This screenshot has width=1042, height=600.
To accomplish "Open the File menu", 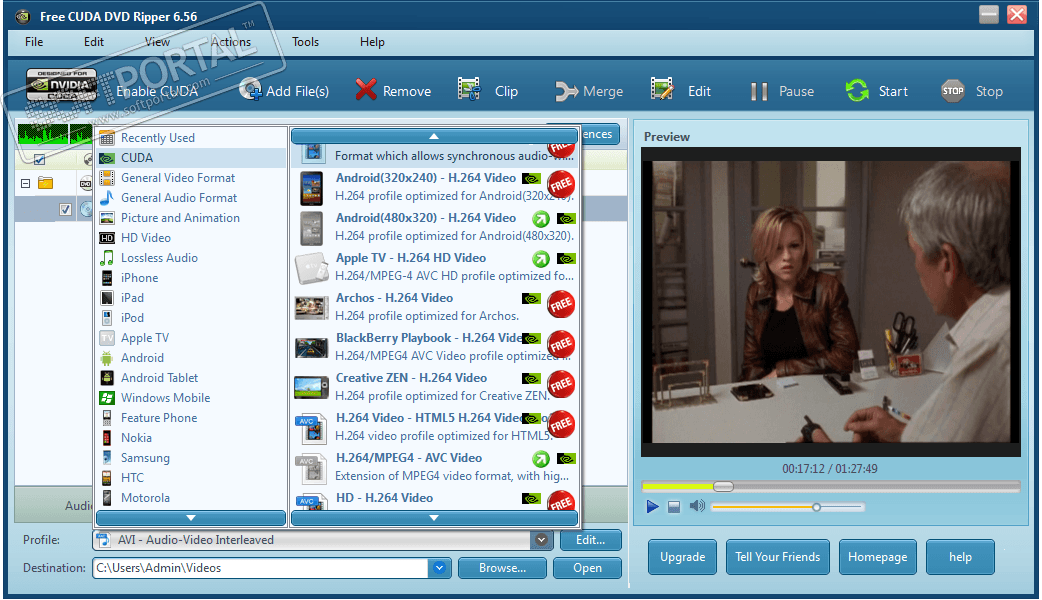I will point(34,42).
